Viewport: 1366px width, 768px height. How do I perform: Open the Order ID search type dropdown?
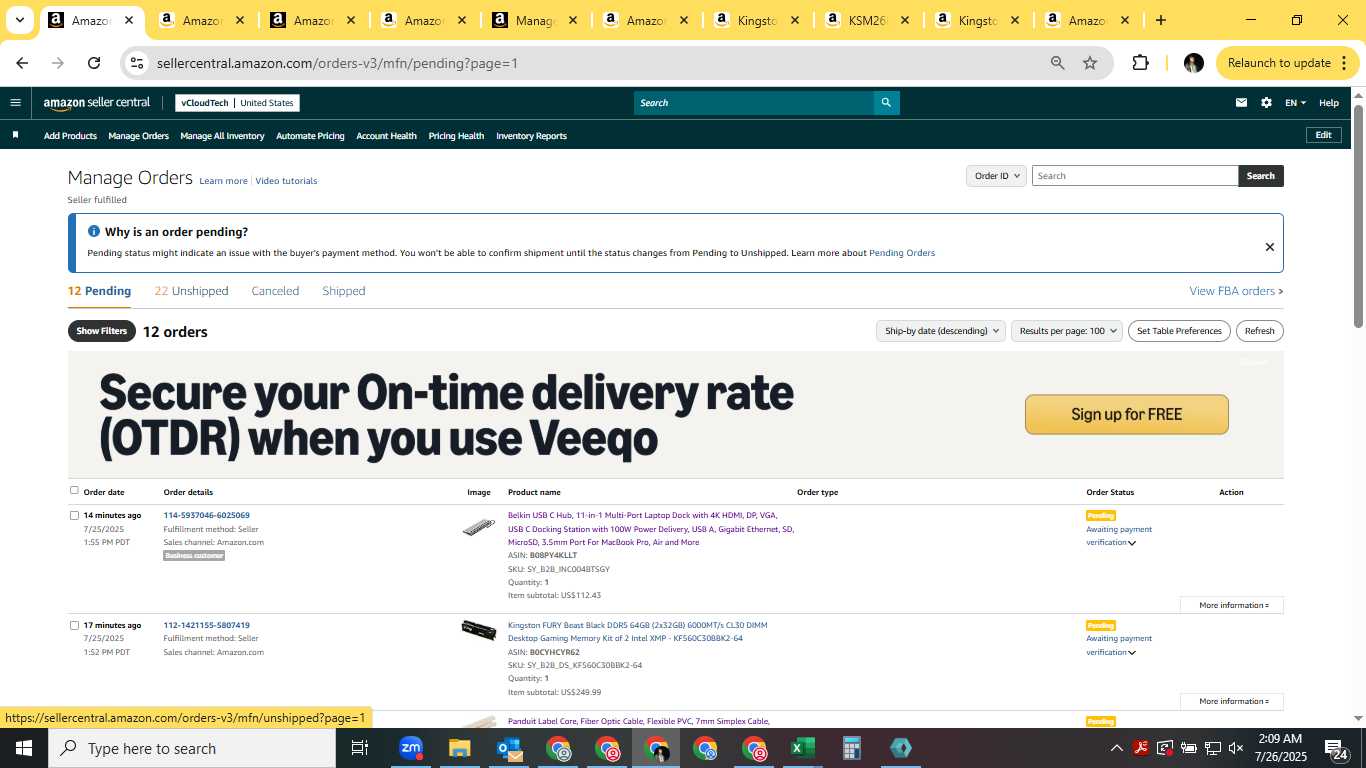996,176
